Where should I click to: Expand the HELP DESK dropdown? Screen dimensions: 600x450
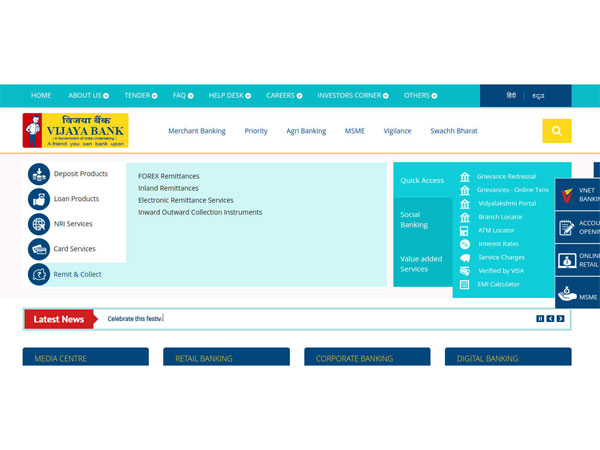tap(229, 96)
